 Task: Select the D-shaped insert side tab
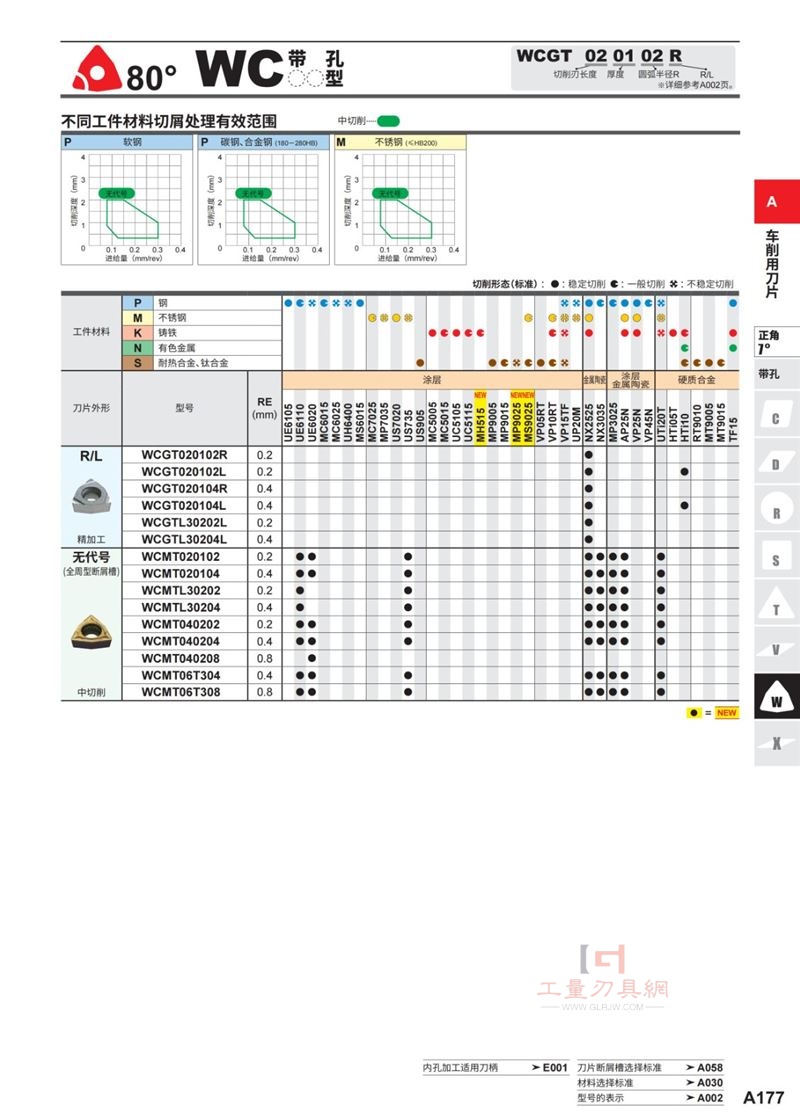776,464
